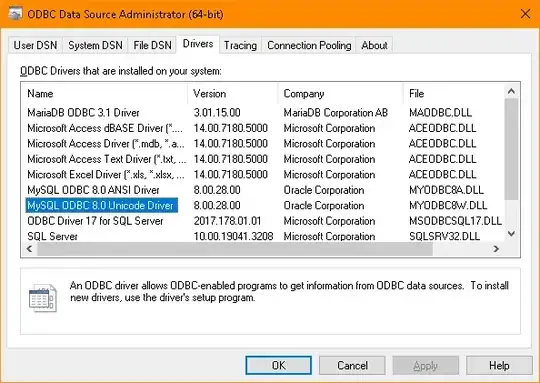
Task: Click version 8.00.28.00 in the Unicode Driver row
Action: [x=217, y=206]
